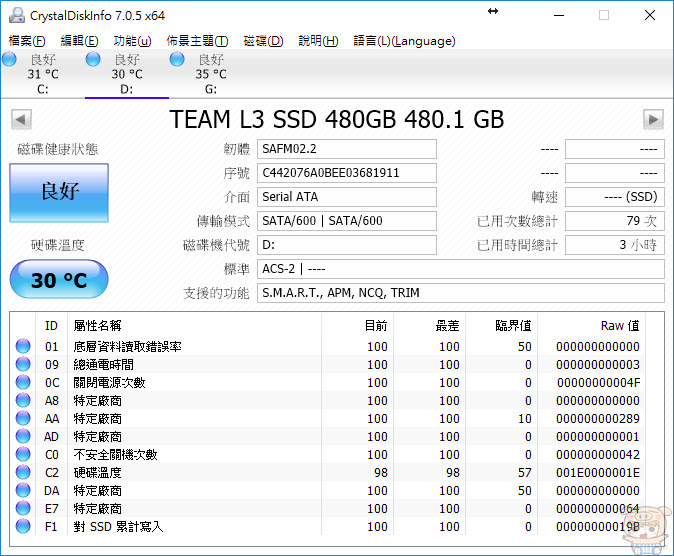
Task: Open the 說明(H) menu
Action: [318, 41]
